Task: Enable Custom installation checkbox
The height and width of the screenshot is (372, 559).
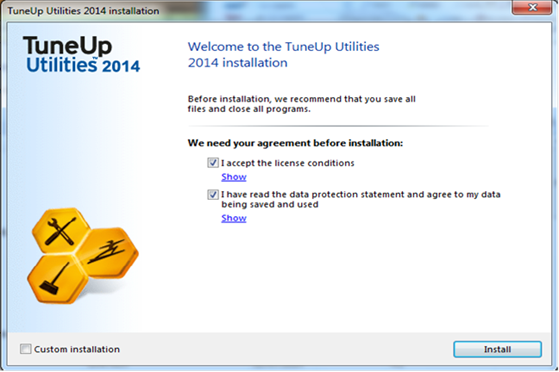Action: click(26, 349)
